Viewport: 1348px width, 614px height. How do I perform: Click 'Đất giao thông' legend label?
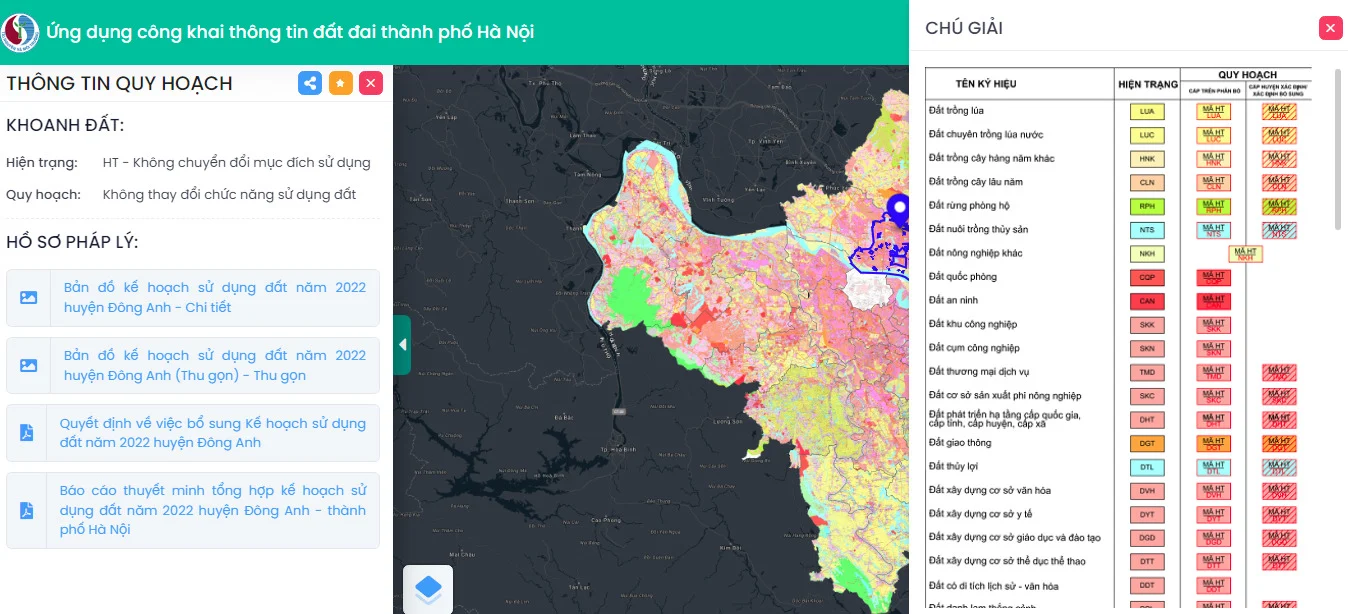pyautogui.click(x=960, y=442)
